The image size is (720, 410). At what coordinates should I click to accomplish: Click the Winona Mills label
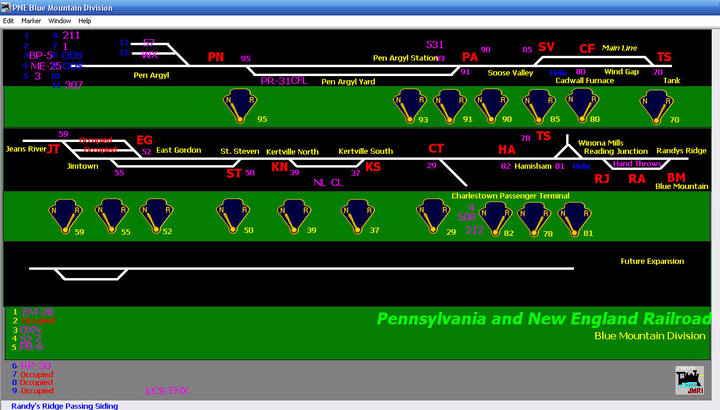tap(601, 143)
